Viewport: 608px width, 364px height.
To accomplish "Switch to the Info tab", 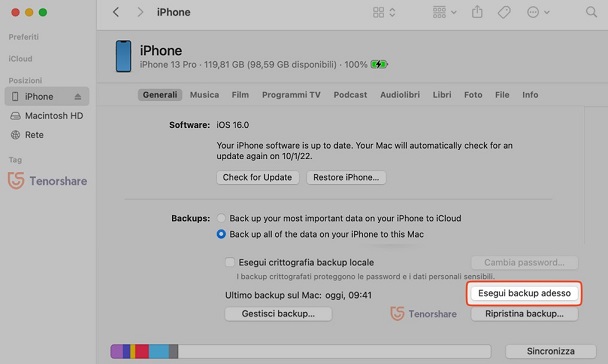I will (x=530, y=95).
